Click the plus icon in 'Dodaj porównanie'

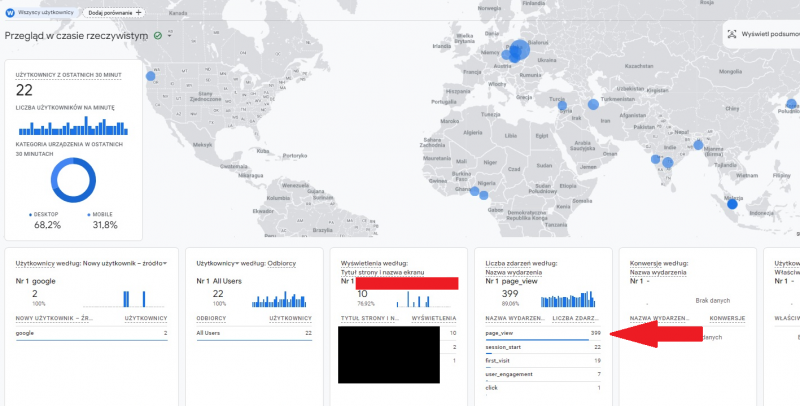[138, 12]
